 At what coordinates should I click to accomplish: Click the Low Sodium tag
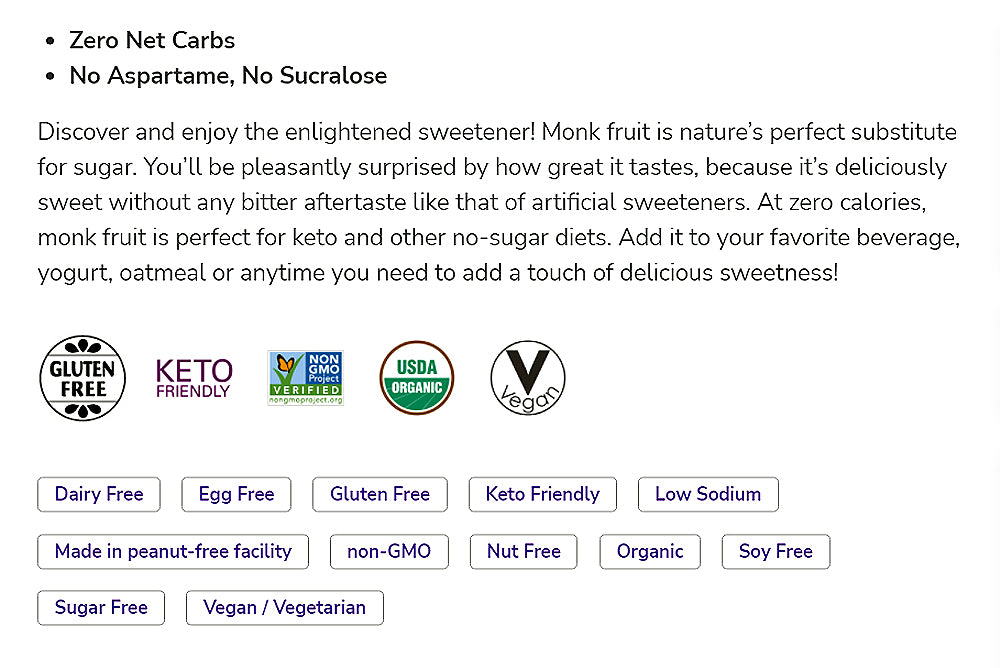(x=708, y=494)
